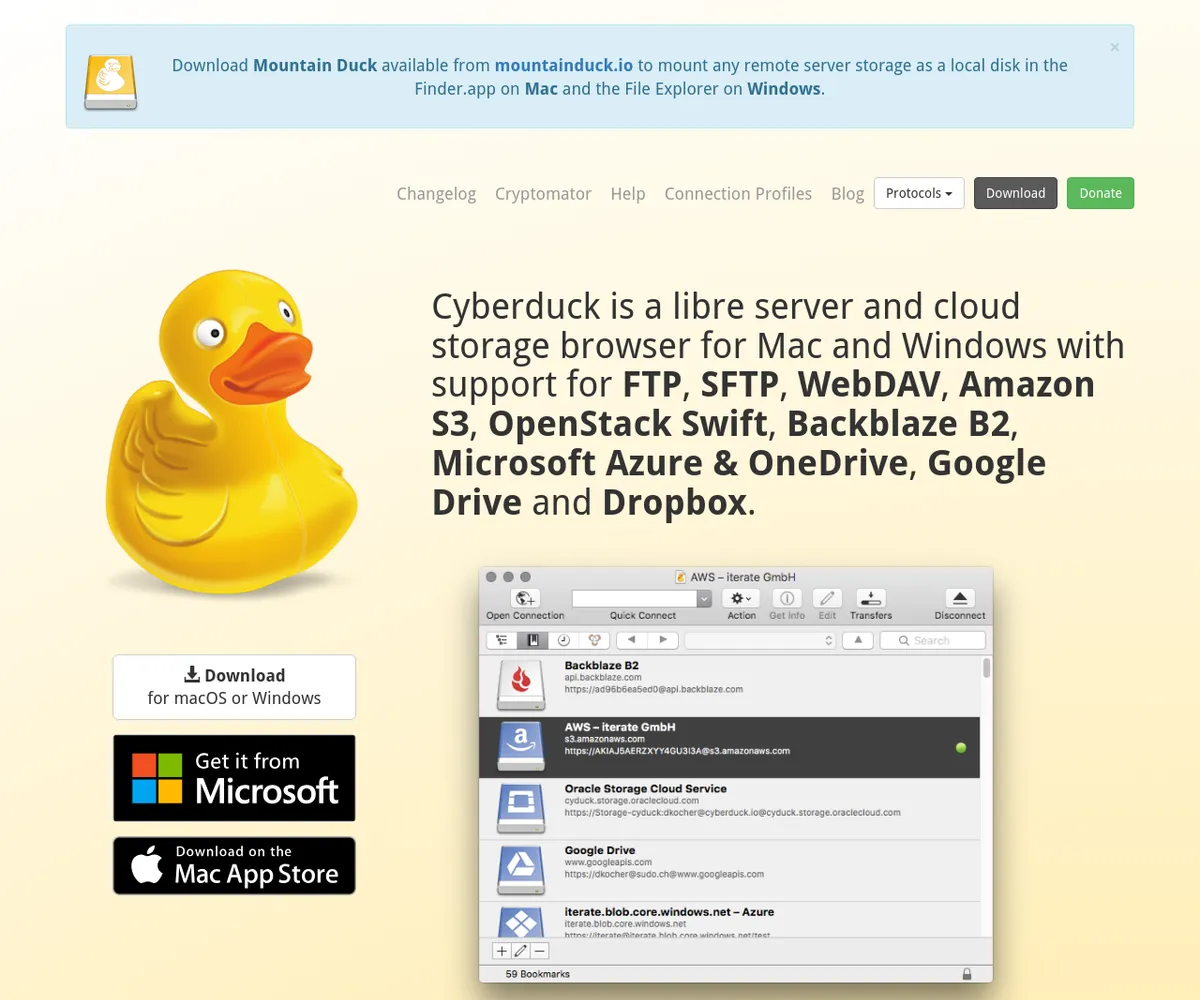Screen dimensions: 1200x1000
Task: Click the Get it from Microsoft badge
Action: click(x=234, y=778)
